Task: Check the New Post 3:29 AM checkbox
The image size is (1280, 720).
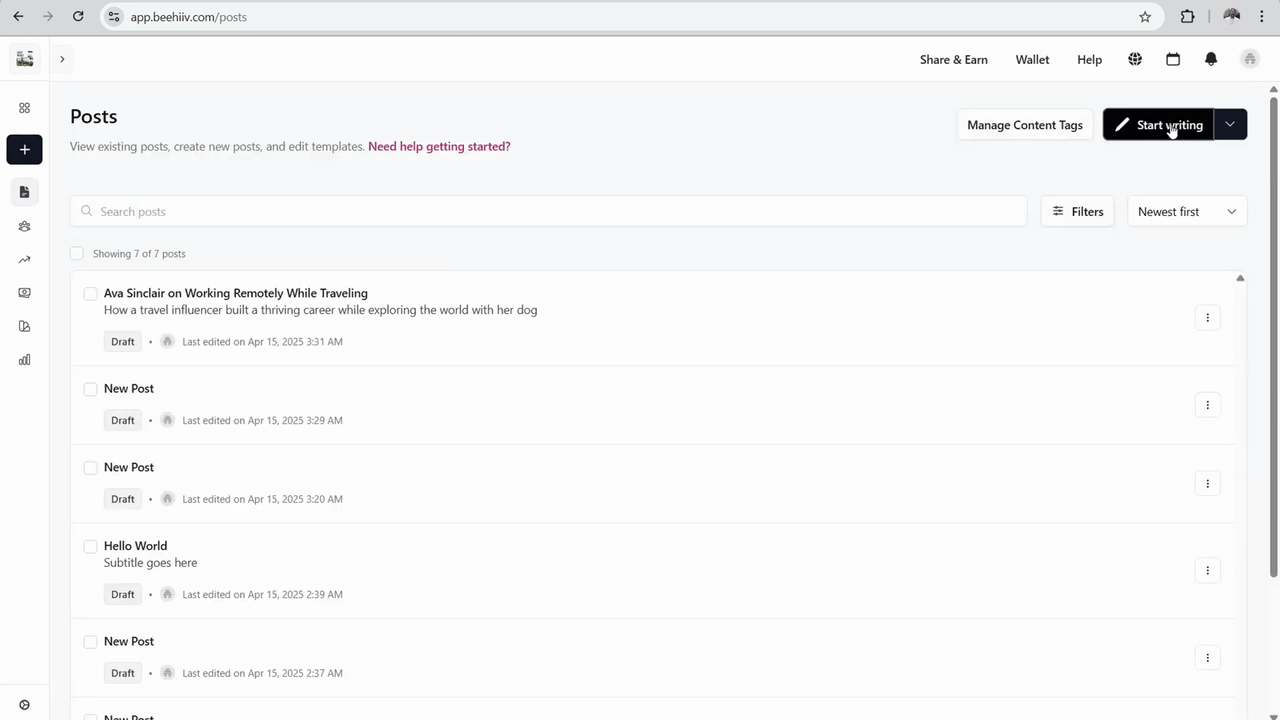Action: 90,389
